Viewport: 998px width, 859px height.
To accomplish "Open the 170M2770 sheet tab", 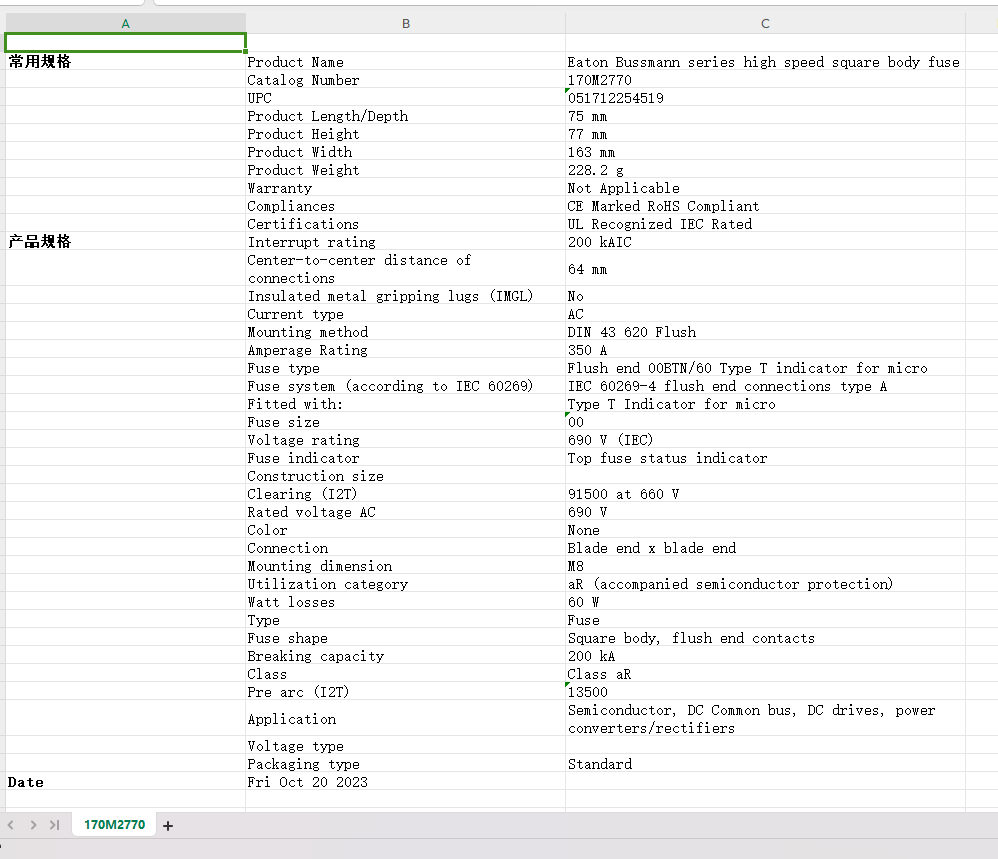I will (115, 825).
